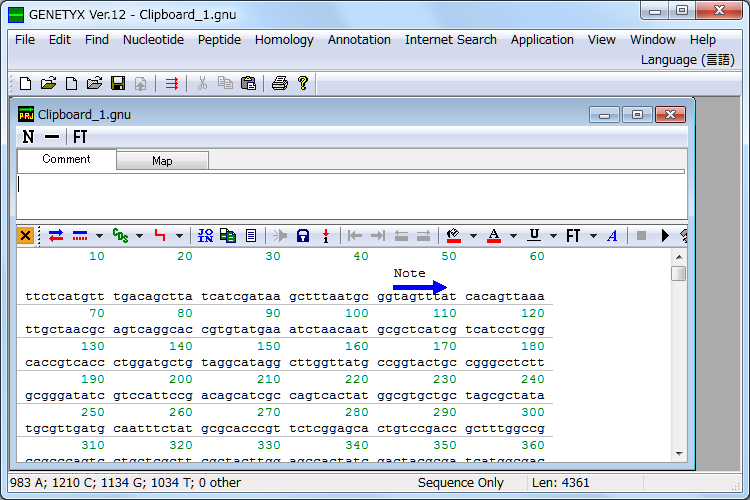Click the Language menu item

687,60
